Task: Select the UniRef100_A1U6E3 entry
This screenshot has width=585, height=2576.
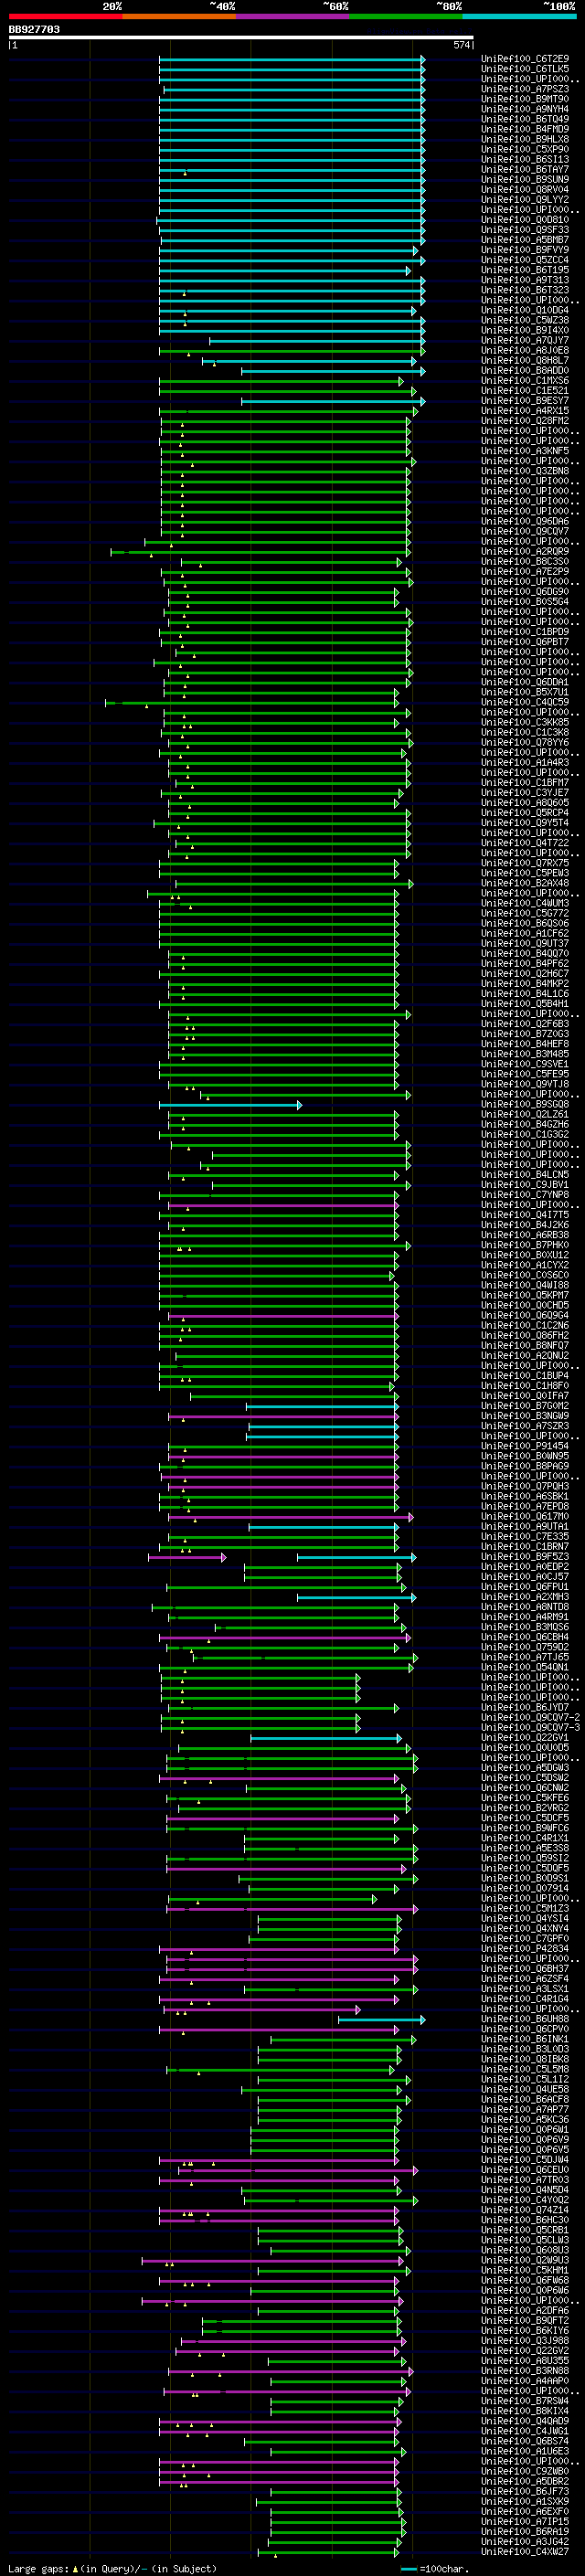Action: pos(525,2451)
